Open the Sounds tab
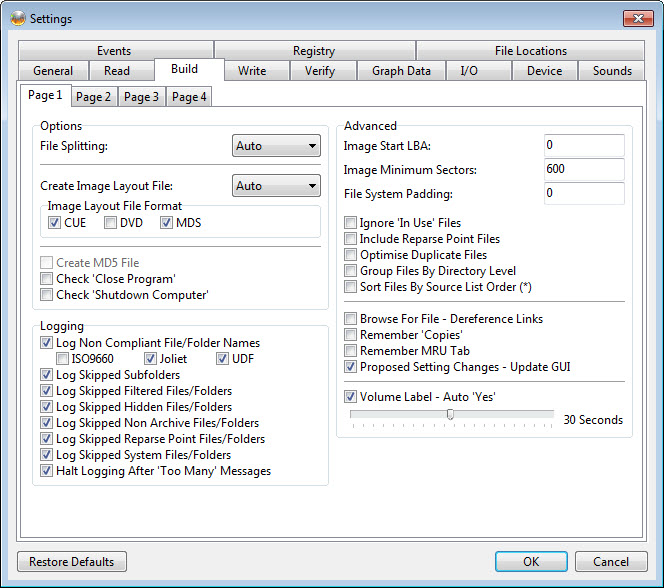Viewport: 664px width, 588px height. tap(611, 71)
